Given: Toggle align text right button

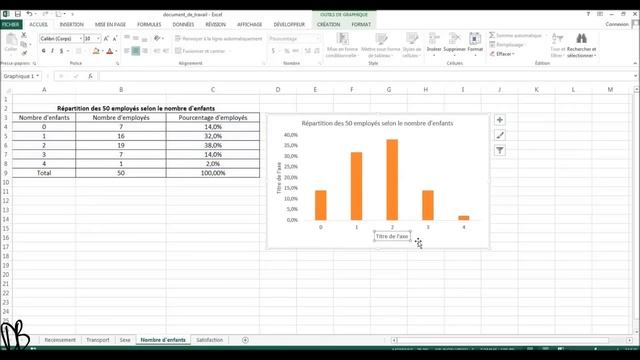Looking at the screenshot, I should click(x=144, y=51).
